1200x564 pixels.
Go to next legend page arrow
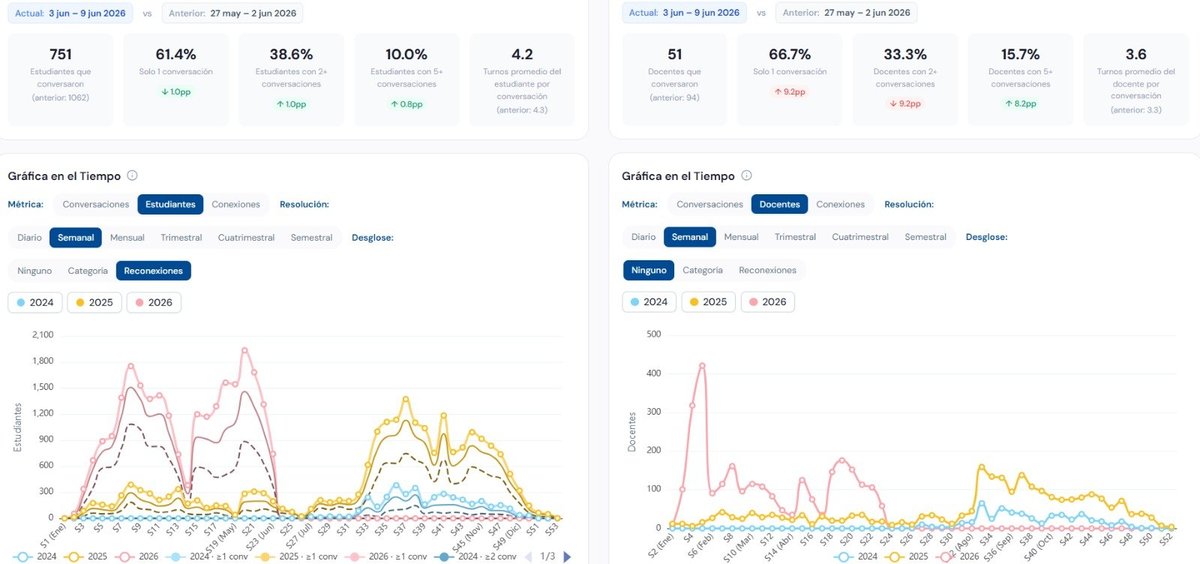(567, 556)
